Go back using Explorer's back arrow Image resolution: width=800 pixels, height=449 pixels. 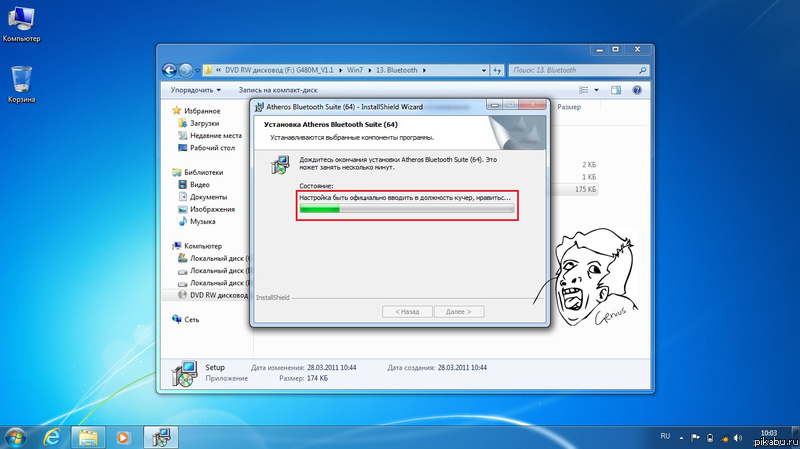[170, 70]
